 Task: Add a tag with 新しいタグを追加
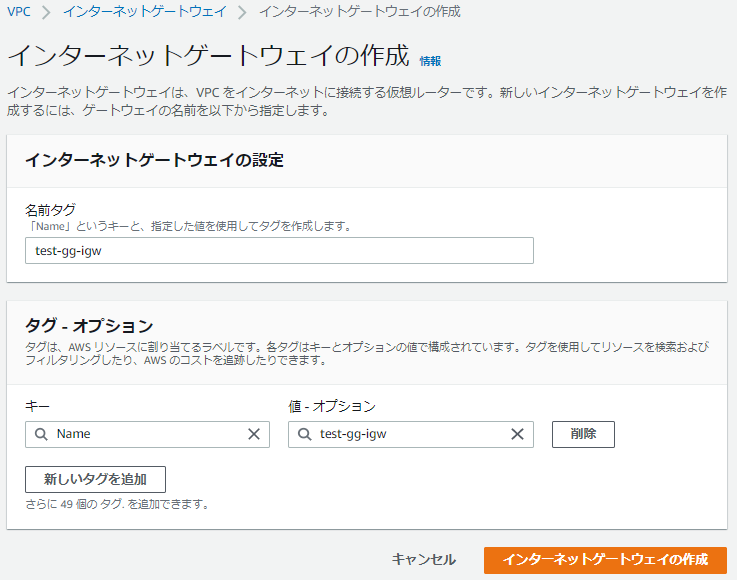[95, 479]
